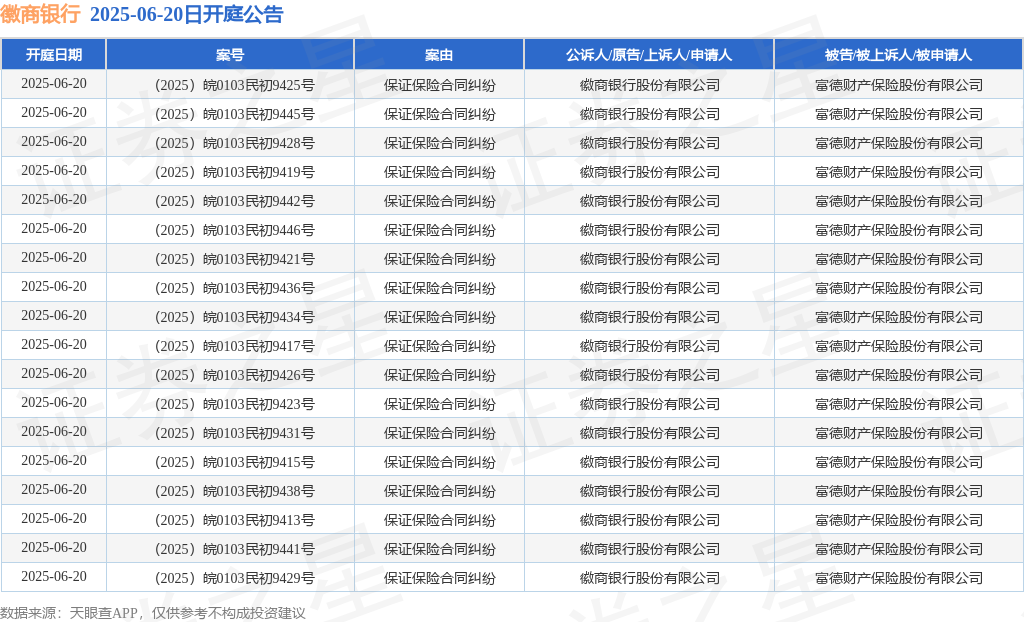
Task: Click the 开庭日期 column header
Action: click(x=54, y=55)
